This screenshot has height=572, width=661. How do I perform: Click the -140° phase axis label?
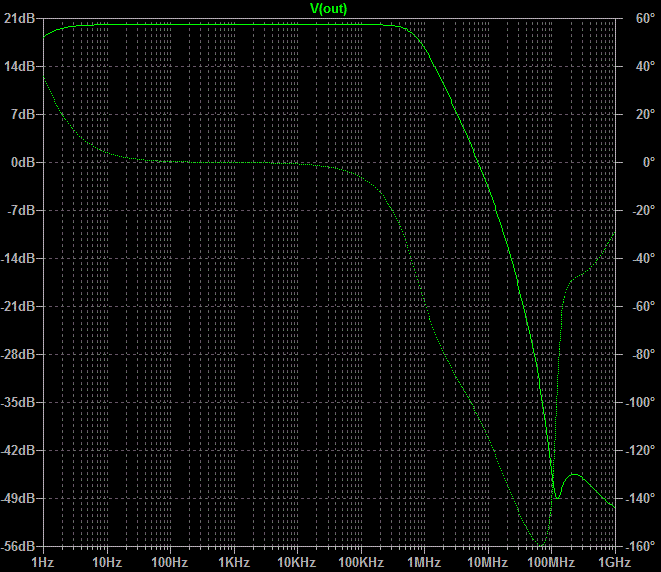(x=641, y=499)
